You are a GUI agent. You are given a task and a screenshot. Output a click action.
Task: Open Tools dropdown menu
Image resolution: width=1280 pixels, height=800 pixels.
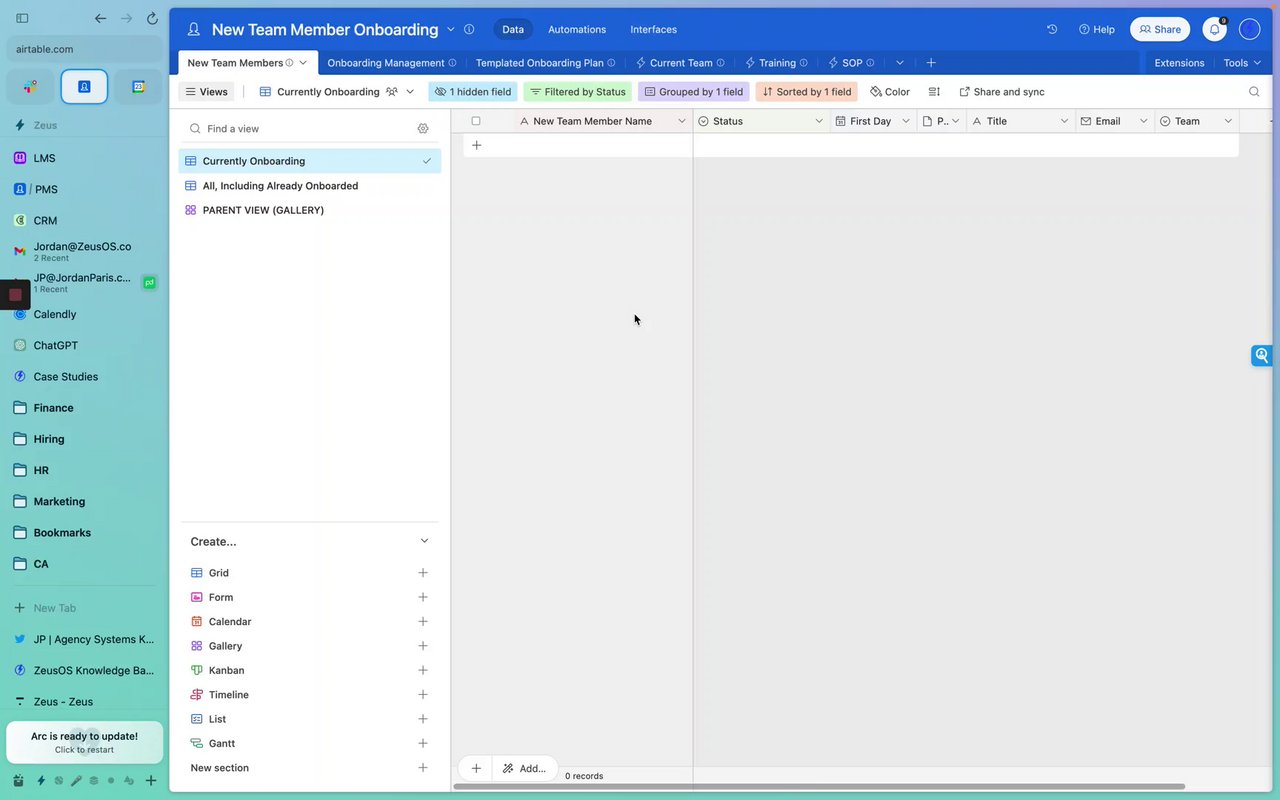[1242, 62]
